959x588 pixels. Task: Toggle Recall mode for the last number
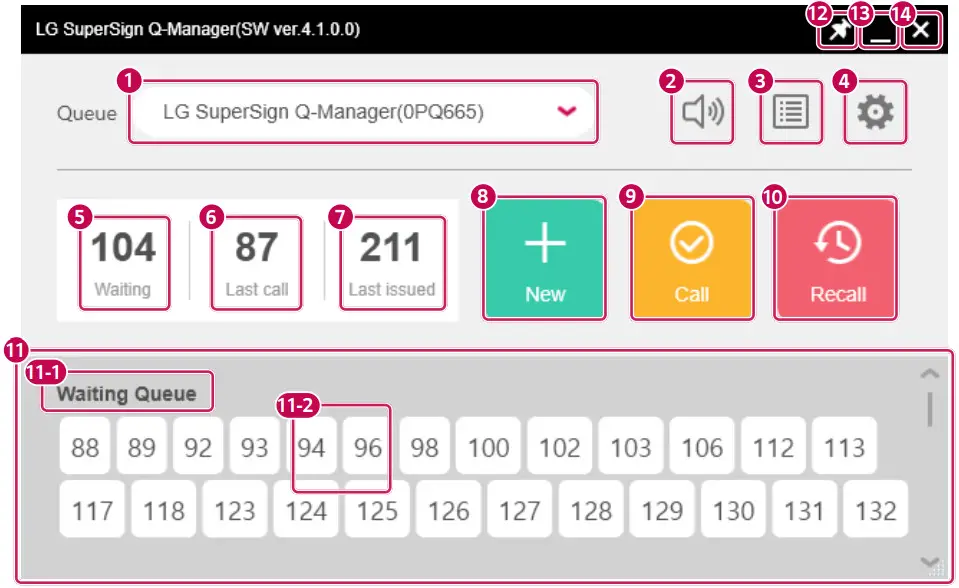pyautogui.click(x=835, y=257)
